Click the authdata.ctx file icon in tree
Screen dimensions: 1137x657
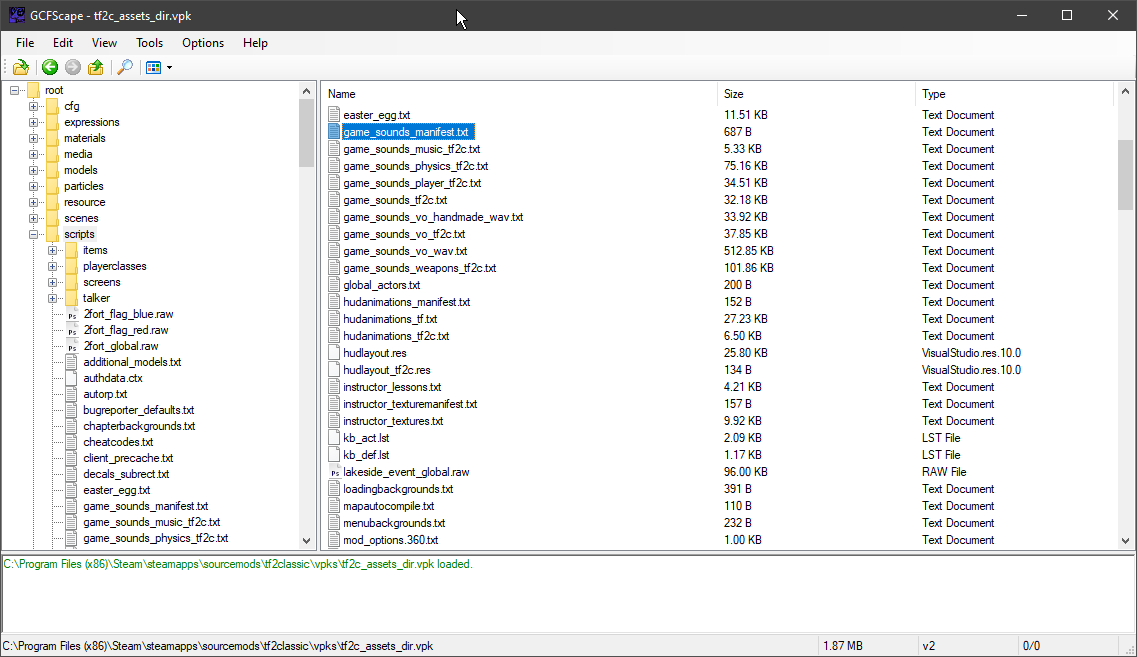[x=71, y=378]
